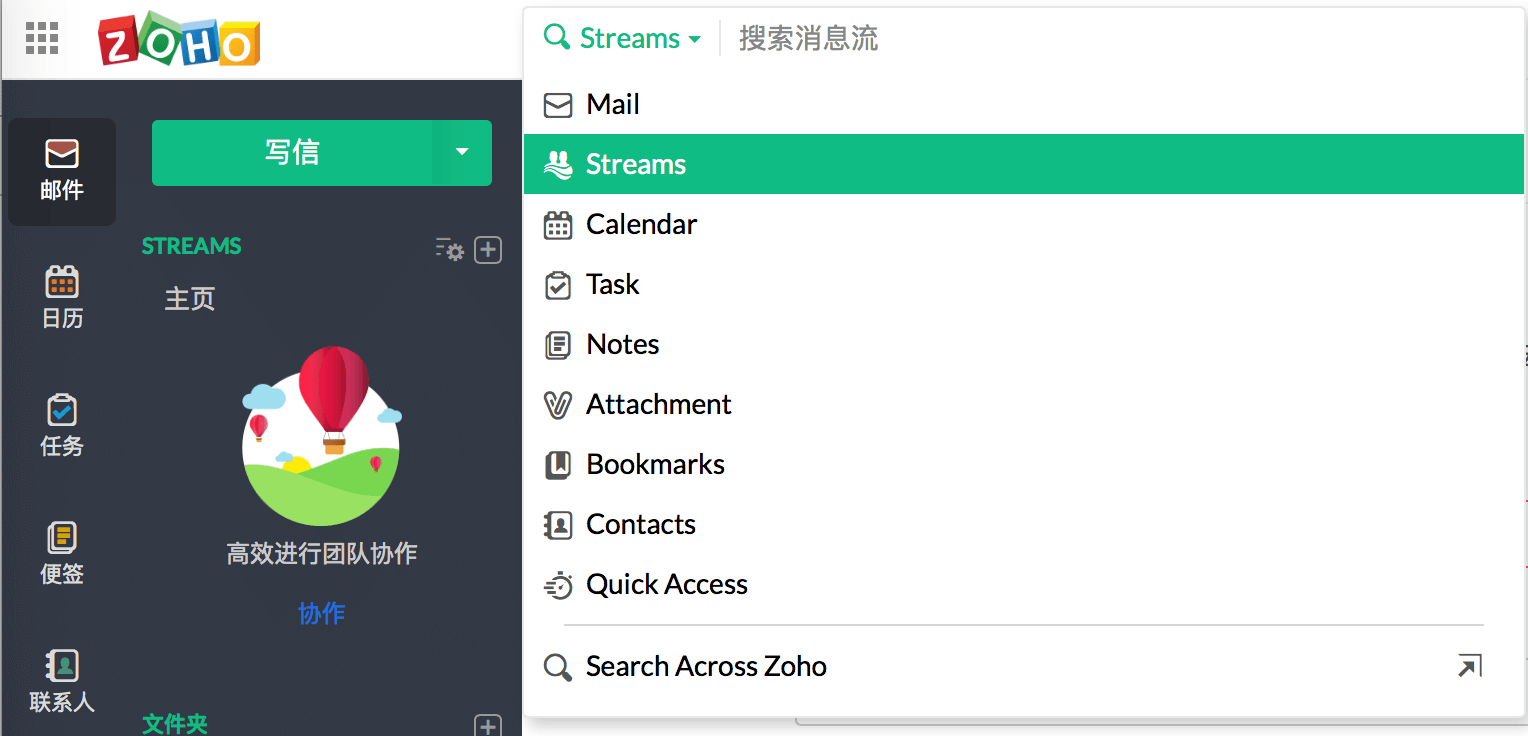Pick Bookmarks from the search list
The width and height of the screenshot is (1528, 736).
[655, 464]
